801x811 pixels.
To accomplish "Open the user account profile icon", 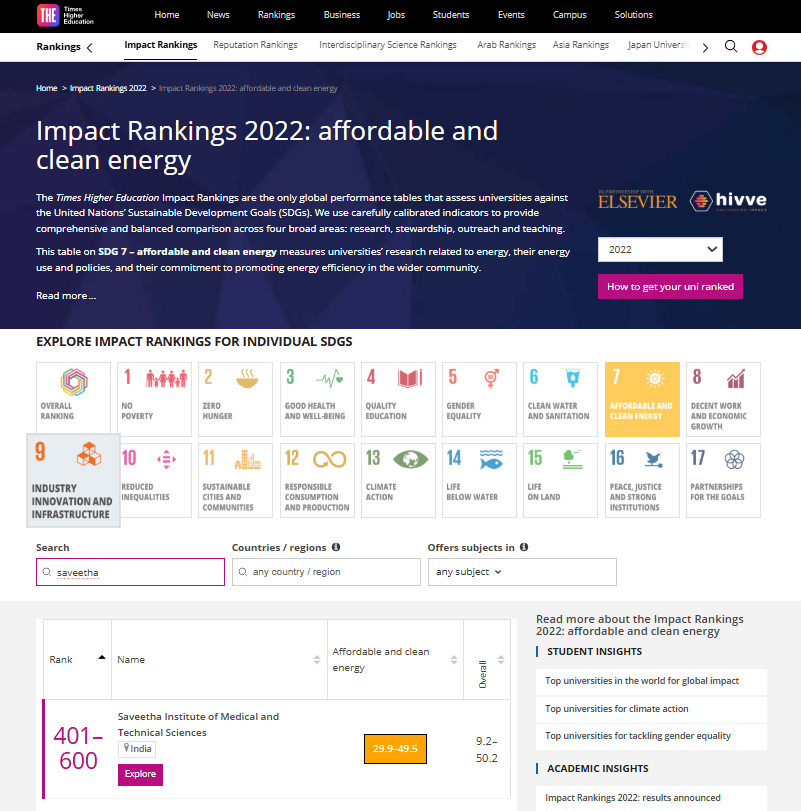I will point(759,47).
